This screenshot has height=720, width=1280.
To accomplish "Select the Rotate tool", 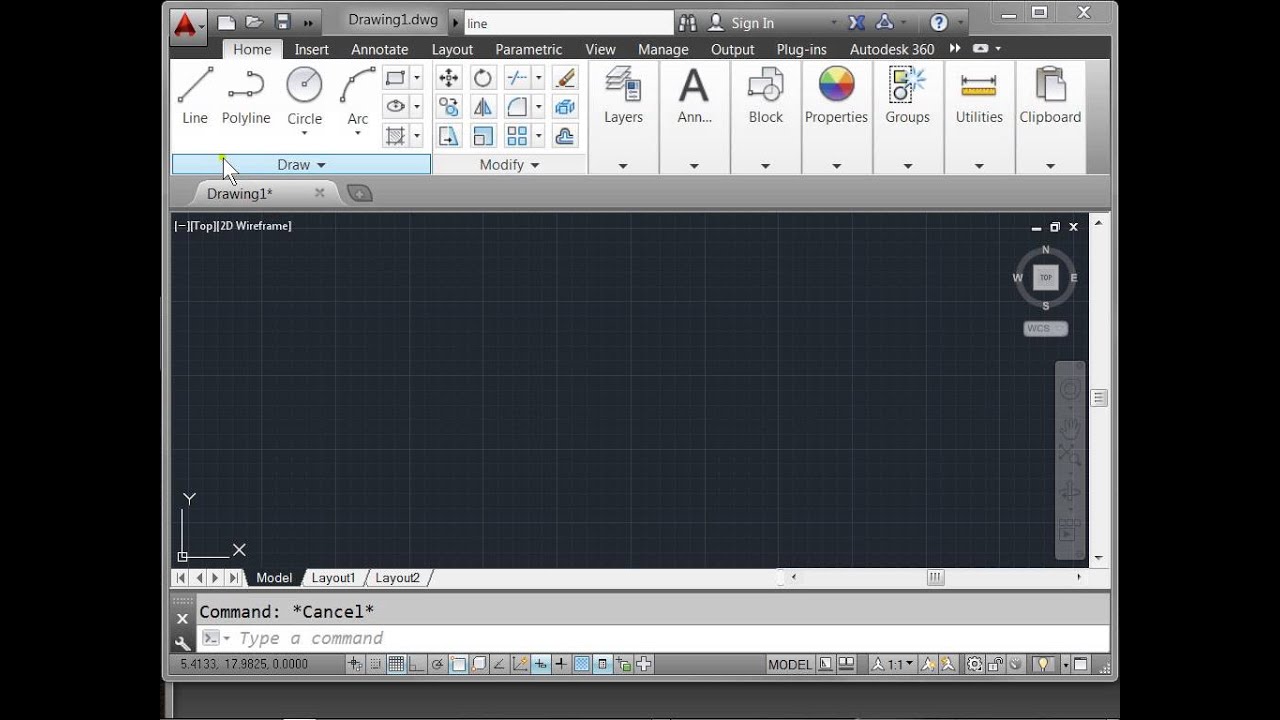I will [x=483, y=78].
